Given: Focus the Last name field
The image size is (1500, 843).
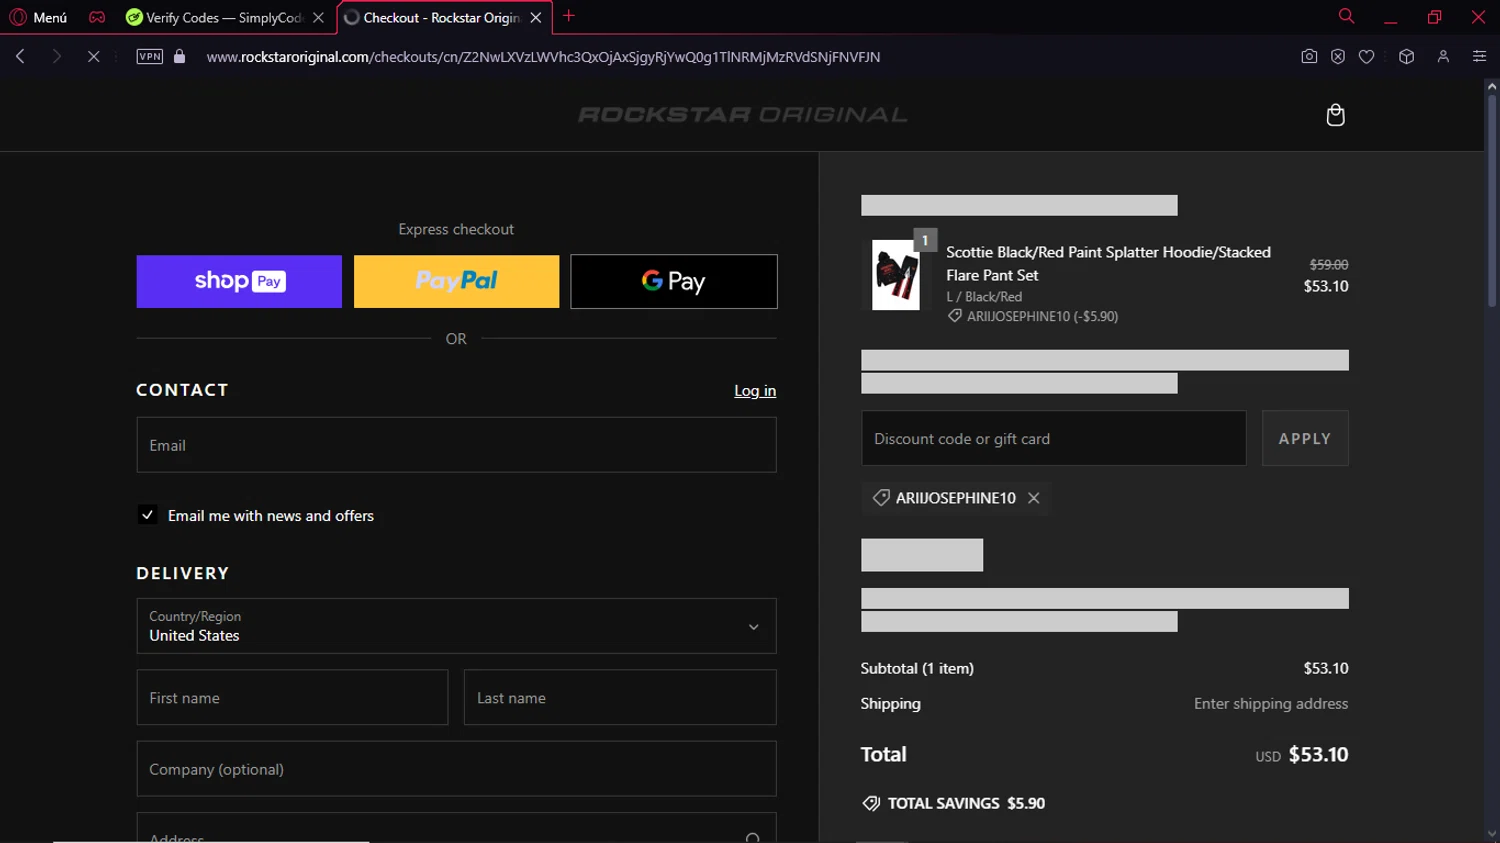Looking at the screenshot, I should 620,698.
